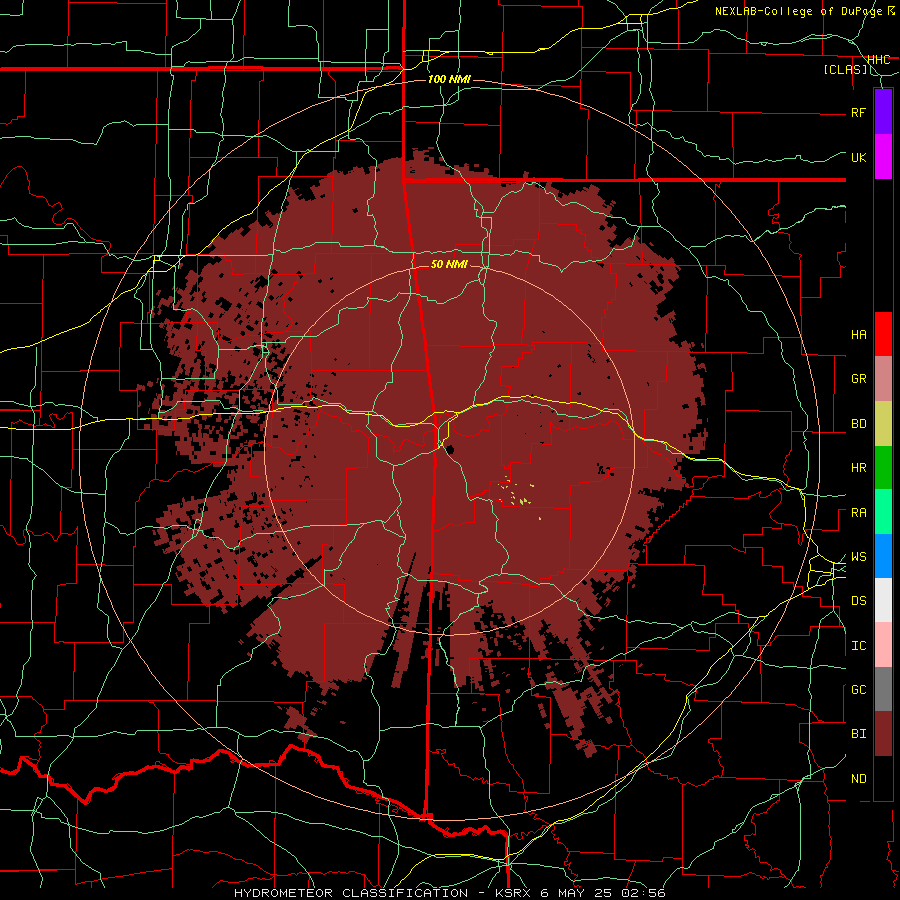Click the light pink IC legend swatch

tap(883, 645)
